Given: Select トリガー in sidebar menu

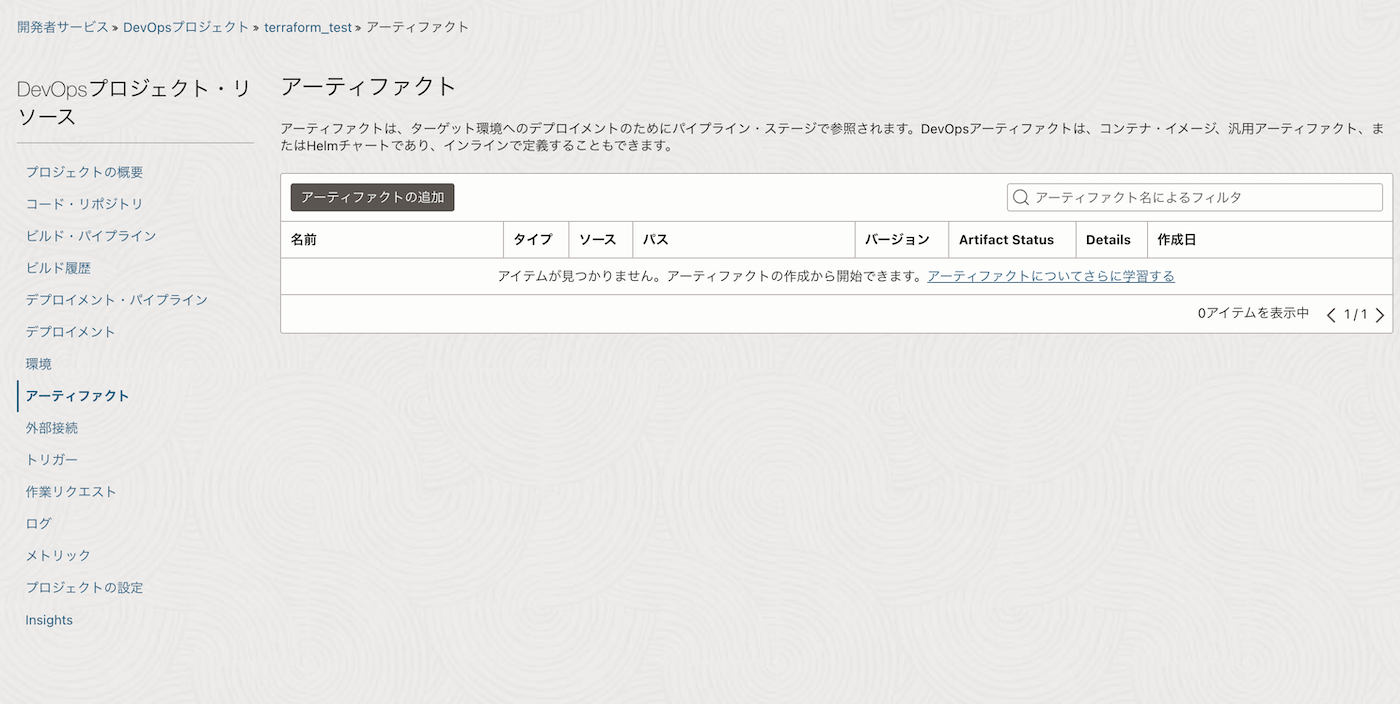Looking at the screenshot, I should tap(52, 460).
